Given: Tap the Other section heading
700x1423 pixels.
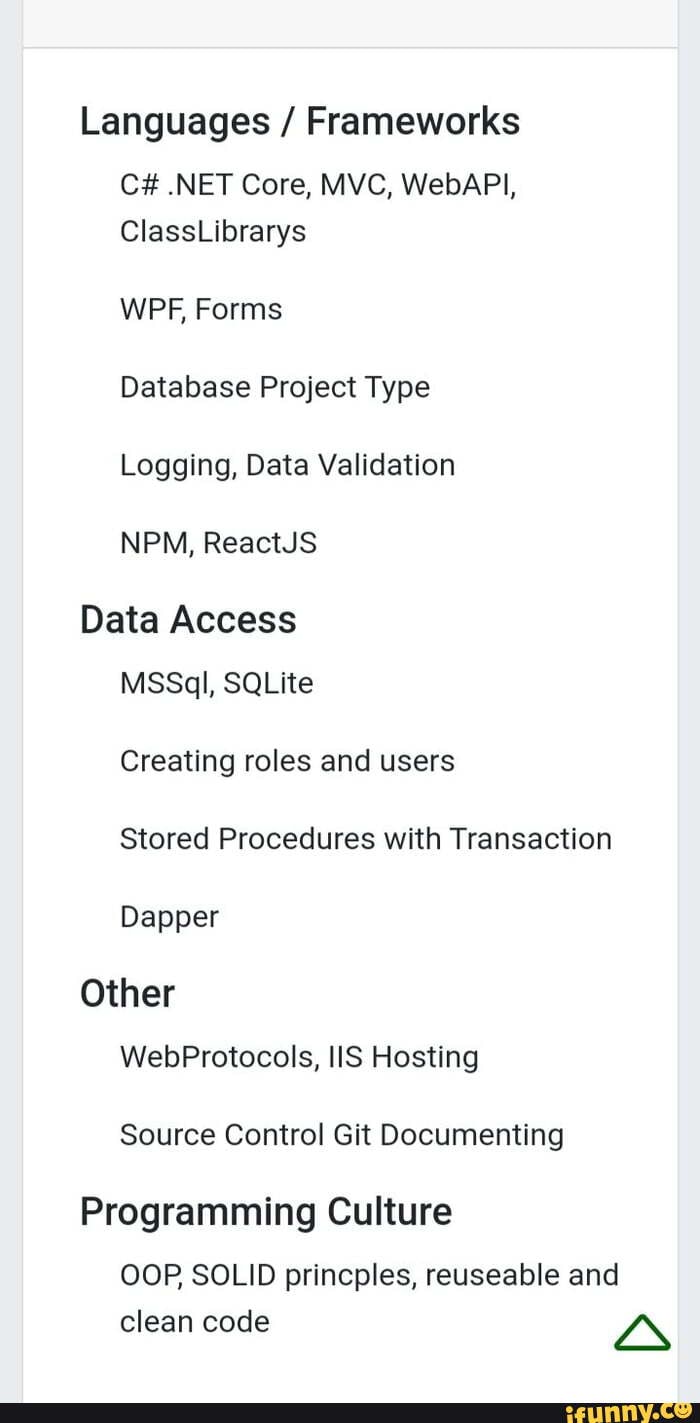Looking at the screenshot, I should click(127, 994).
